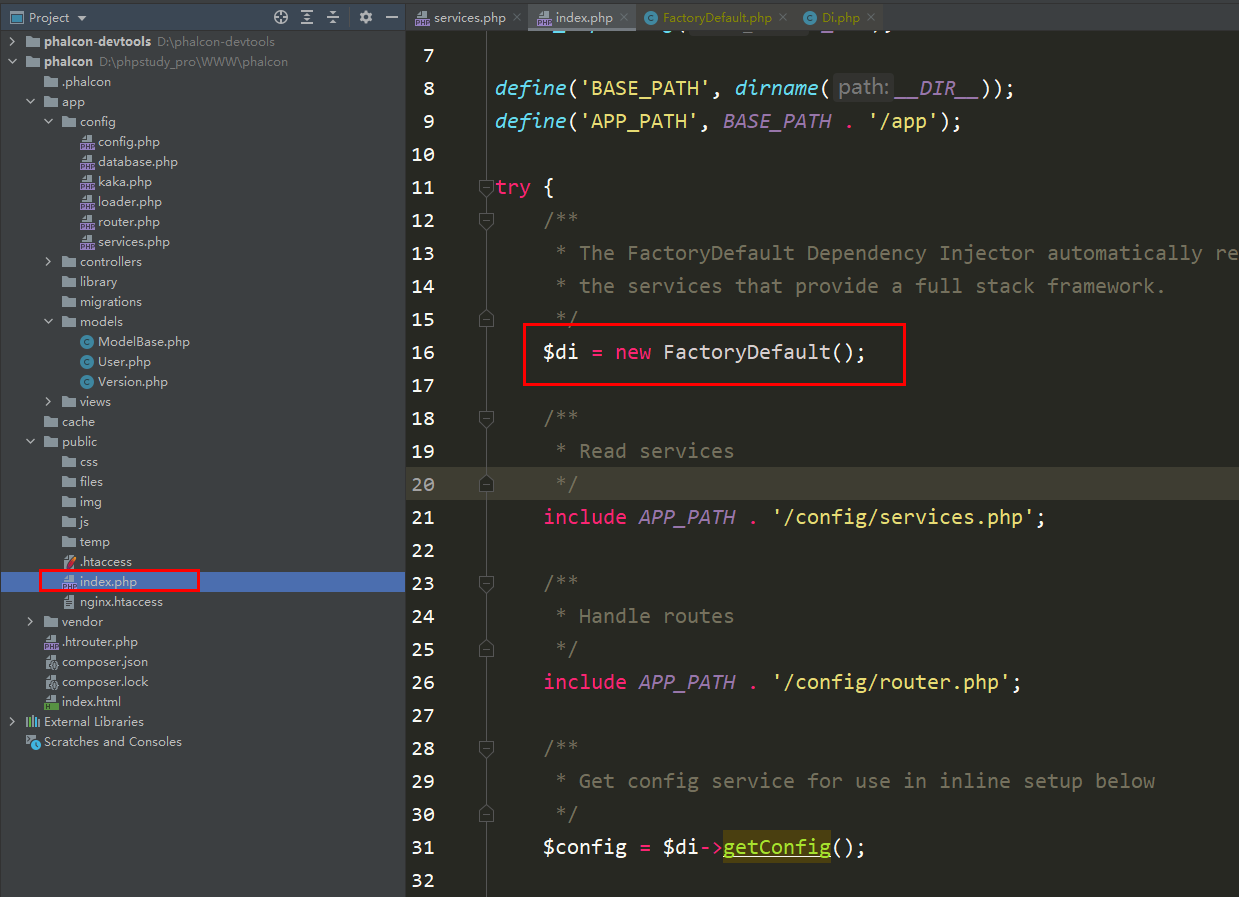Open the Project panel settings gear
The image size is (1239, 897).
point(365,17)
